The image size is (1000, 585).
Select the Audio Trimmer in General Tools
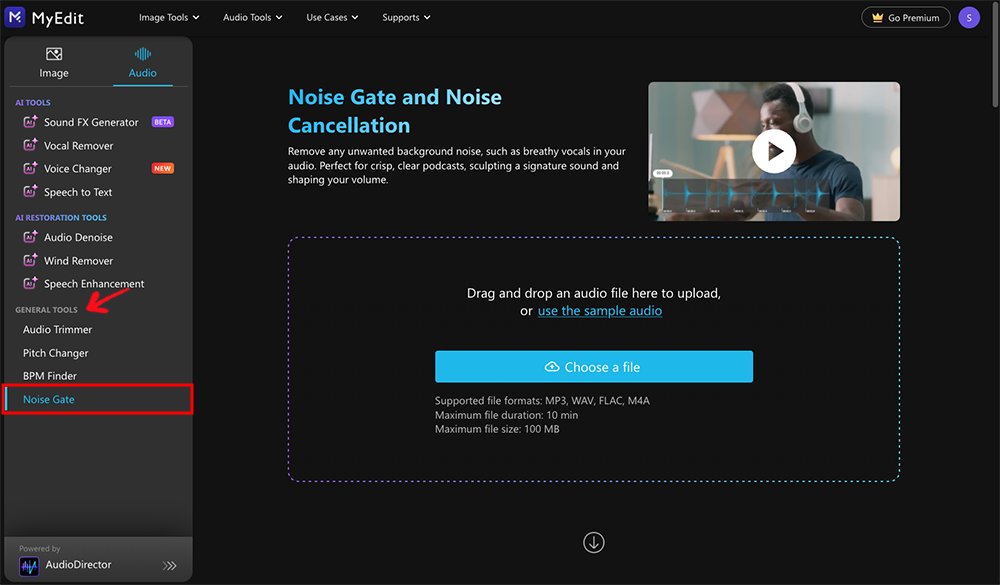tap(59, 329)
